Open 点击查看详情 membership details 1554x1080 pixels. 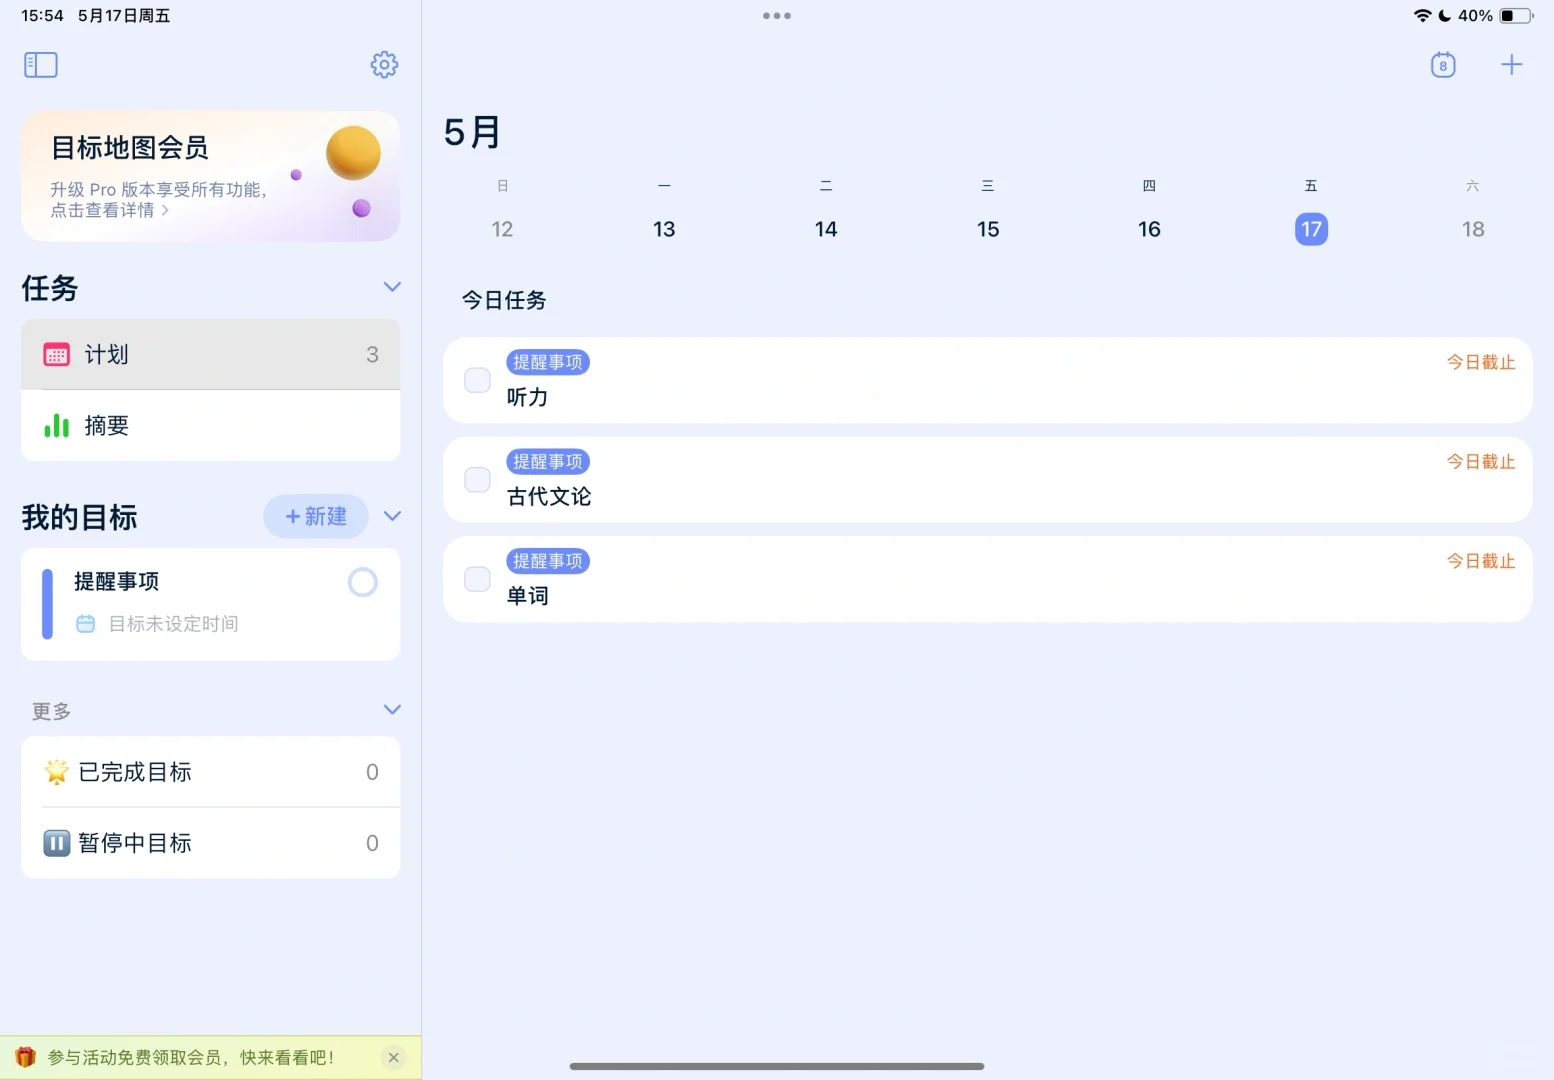pyautogui.click(x=103, y=210)
